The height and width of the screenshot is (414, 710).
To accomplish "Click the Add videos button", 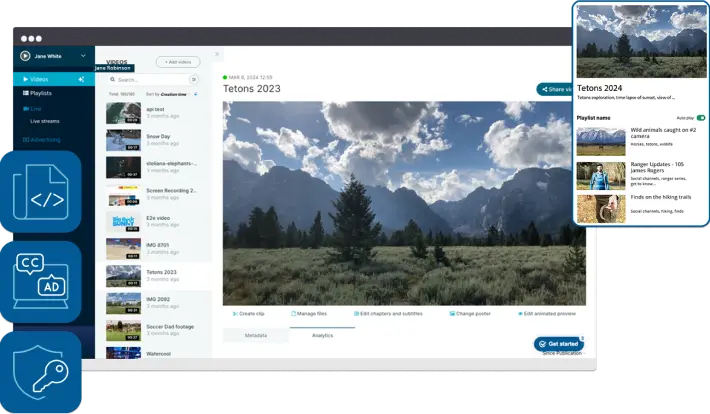I will click(x=178, y=62).
